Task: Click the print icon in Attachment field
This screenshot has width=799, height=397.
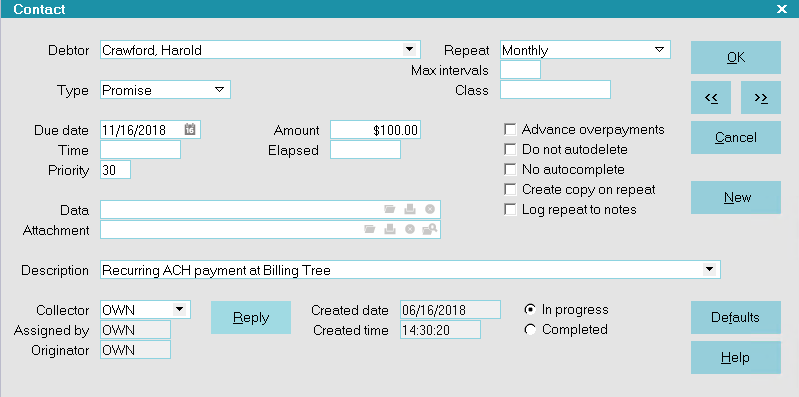Action: [x=390, y=230]
